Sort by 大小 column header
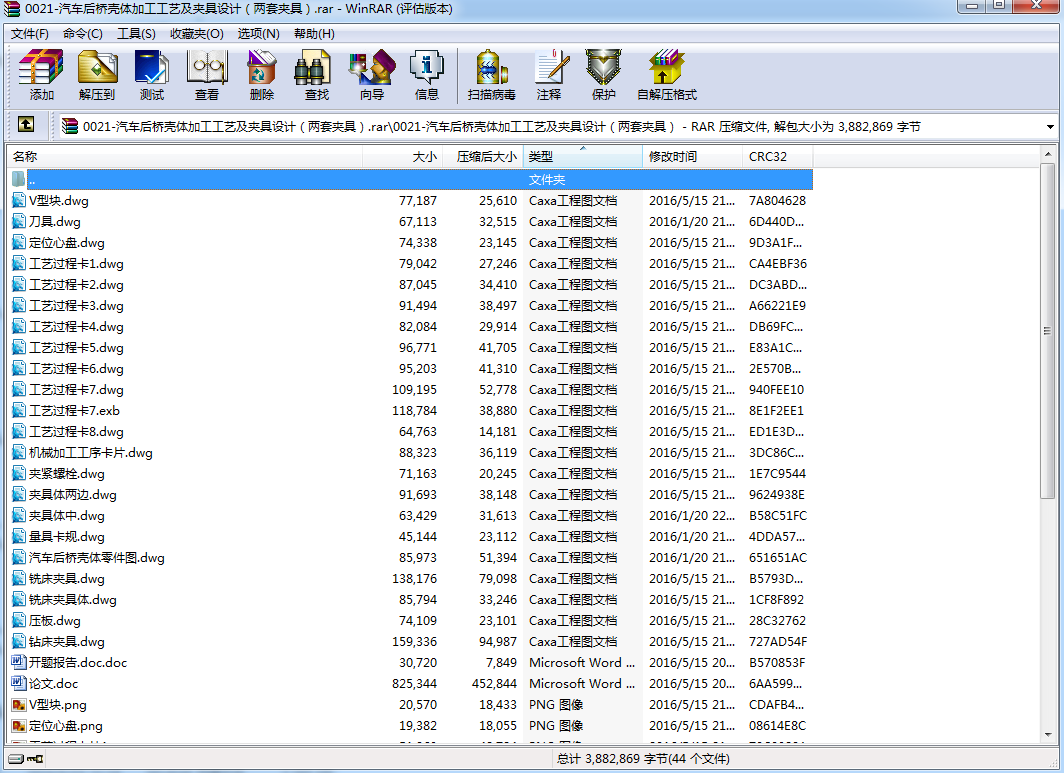 [403, 157]
